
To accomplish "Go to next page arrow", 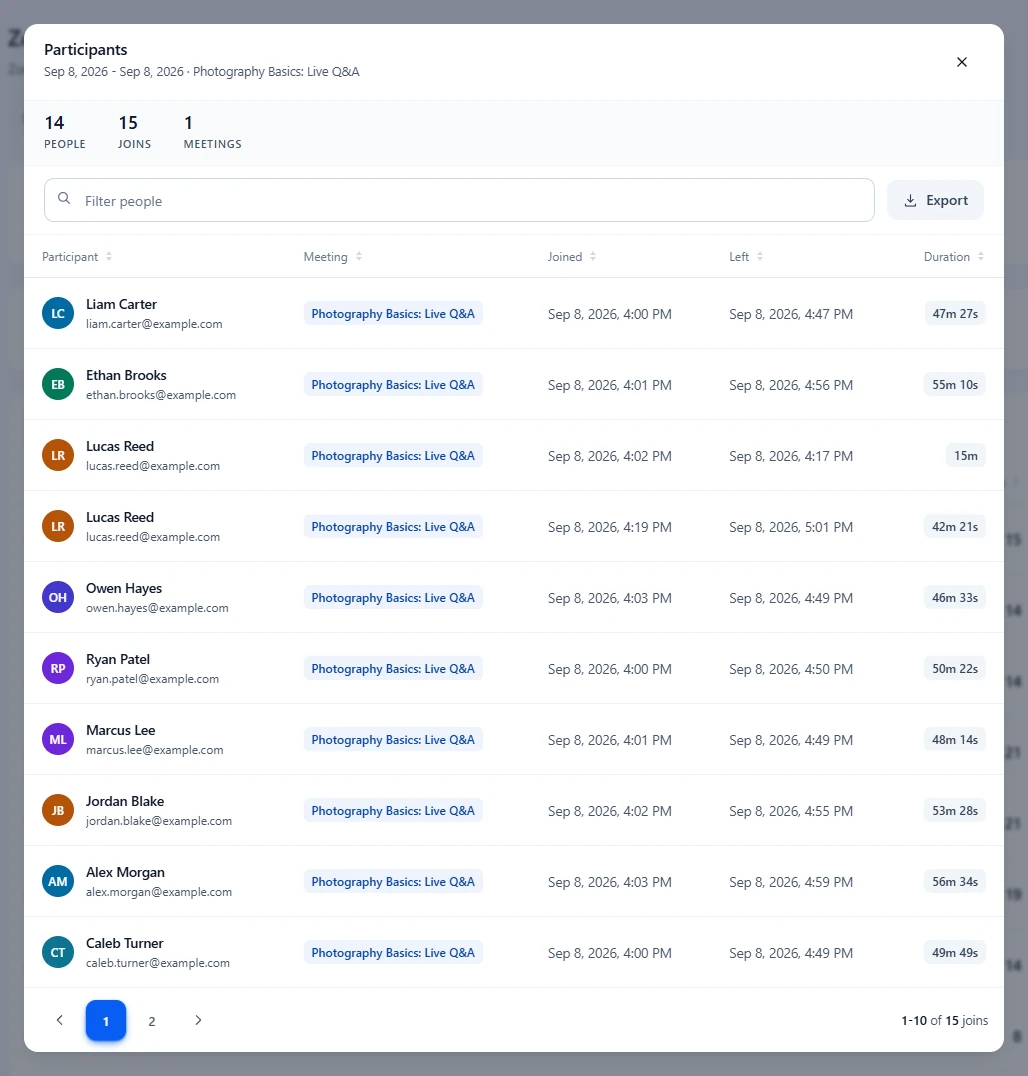I will [x=198, y=1020].
